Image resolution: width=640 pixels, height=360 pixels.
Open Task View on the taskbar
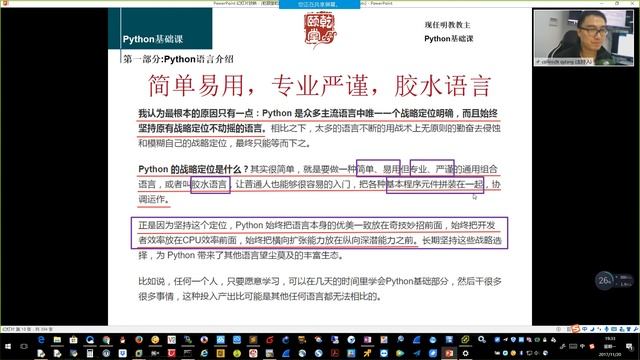tap(24, 347)
